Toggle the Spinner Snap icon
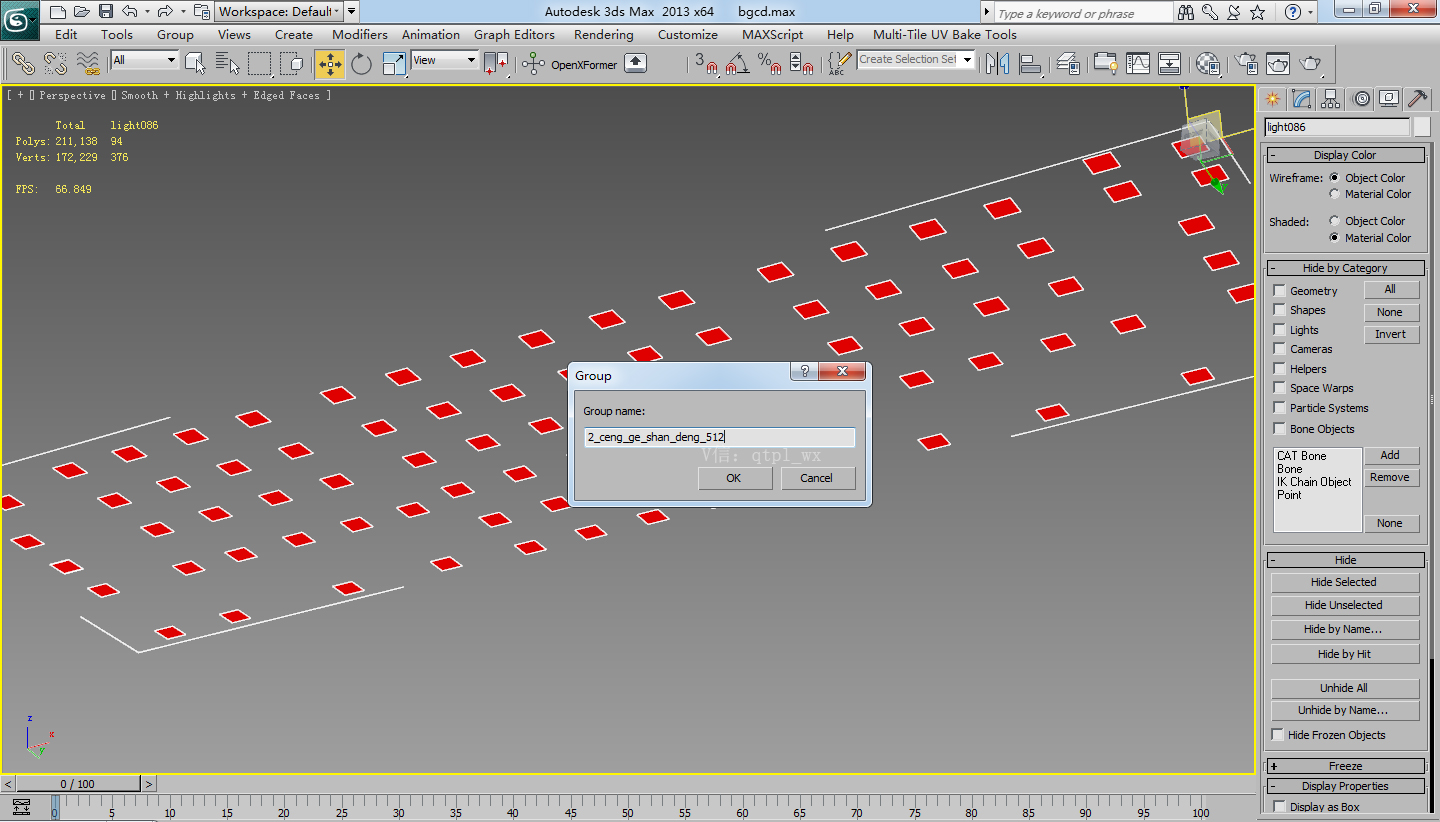The image size is (1440, 822). click(x=802, y=64)
